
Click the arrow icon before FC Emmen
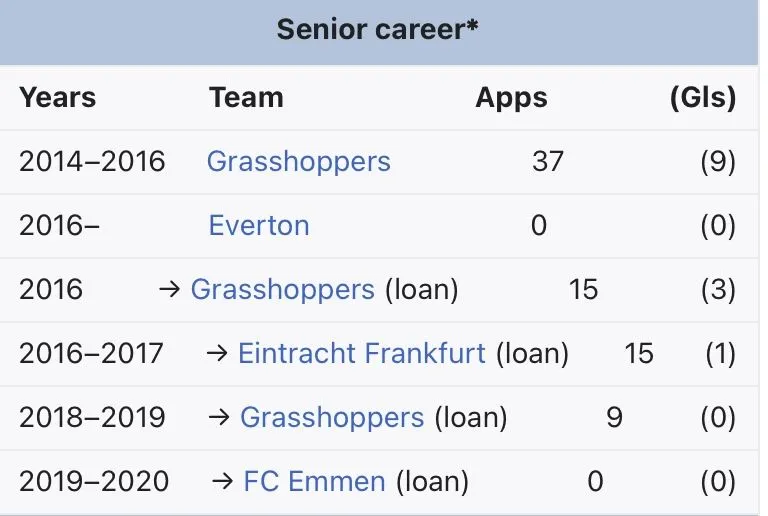tap(222, 482)
